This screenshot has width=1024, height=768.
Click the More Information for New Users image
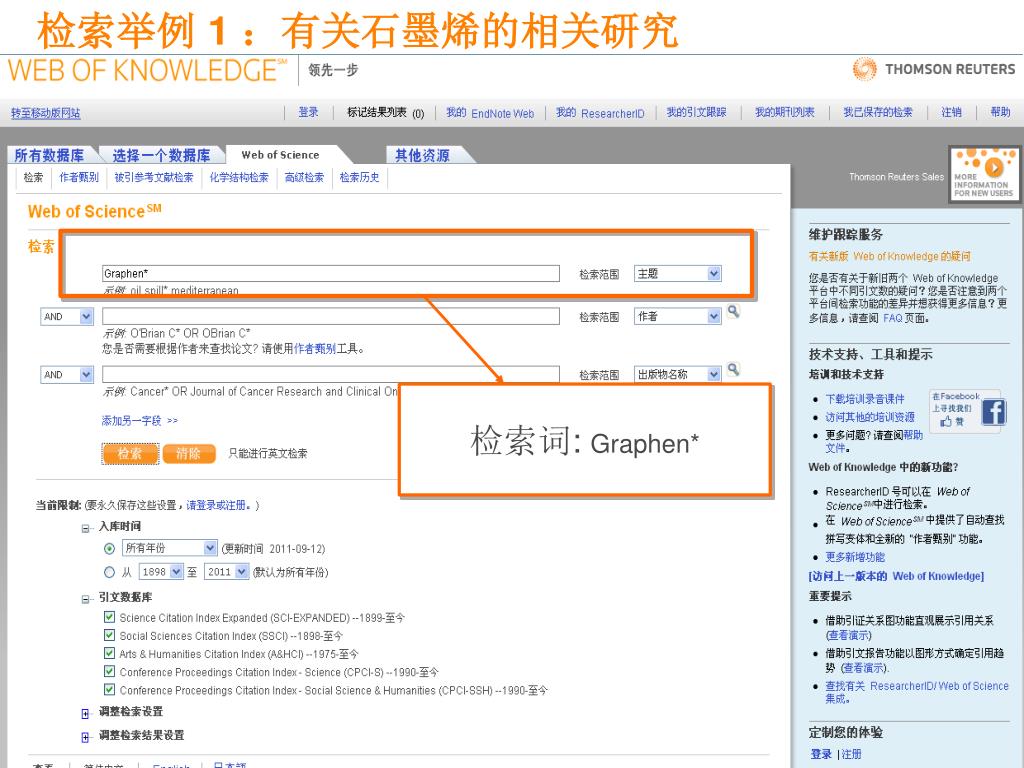tap(984, 174)
